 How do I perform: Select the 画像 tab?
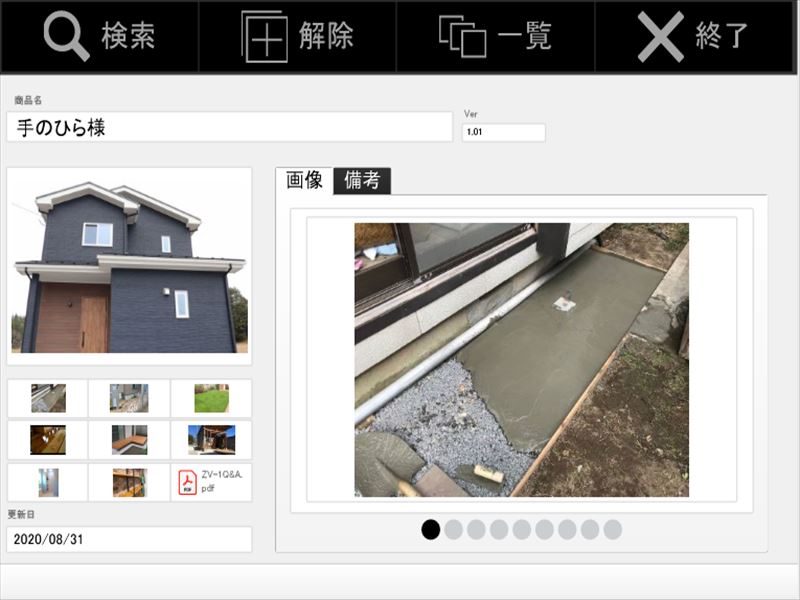tap(304, 180)
